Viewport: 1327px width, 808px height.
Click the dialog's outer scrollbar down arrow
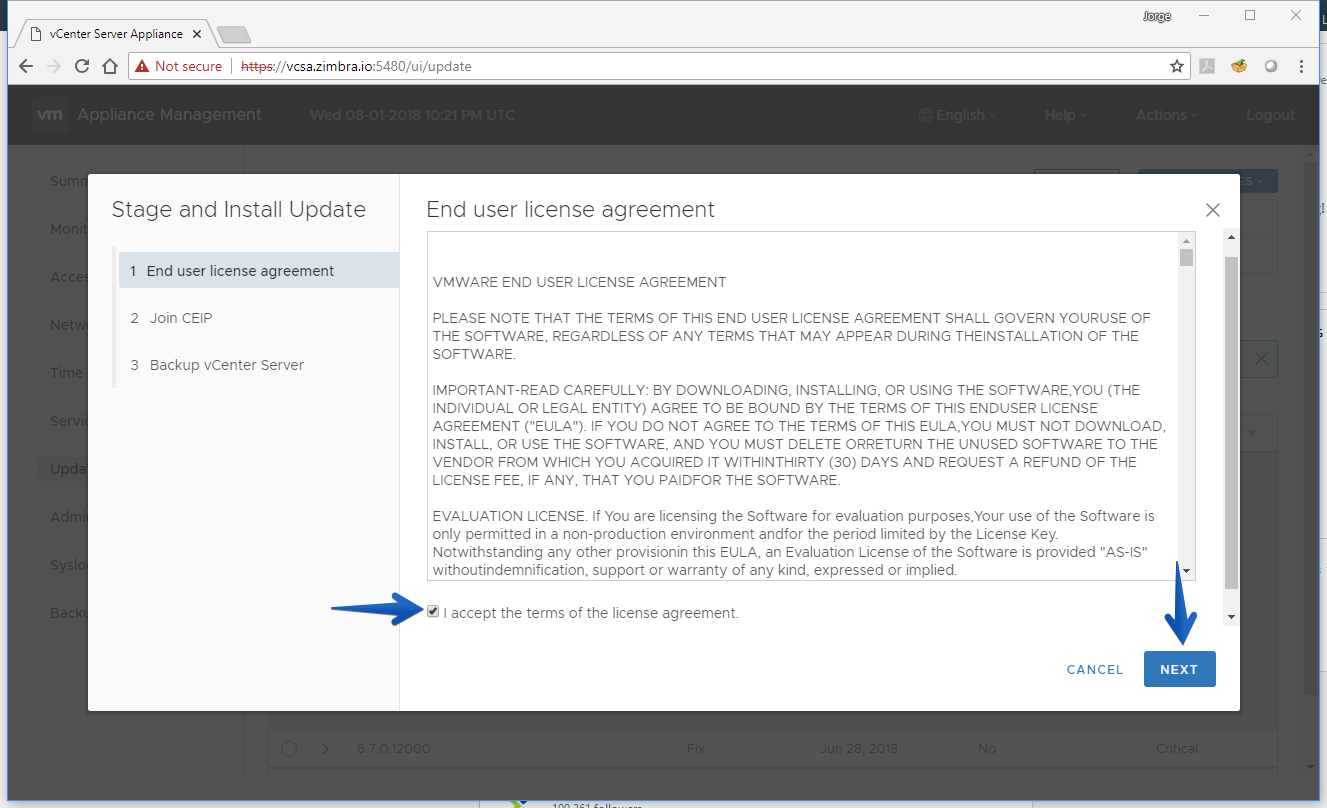coord(1231,617)
